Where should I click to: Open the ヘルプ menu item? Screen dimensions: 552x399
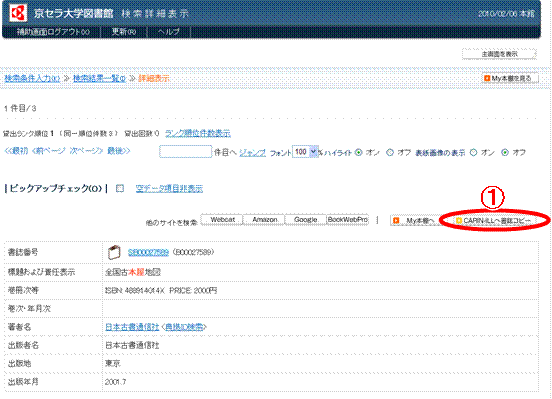click(169, 32)
